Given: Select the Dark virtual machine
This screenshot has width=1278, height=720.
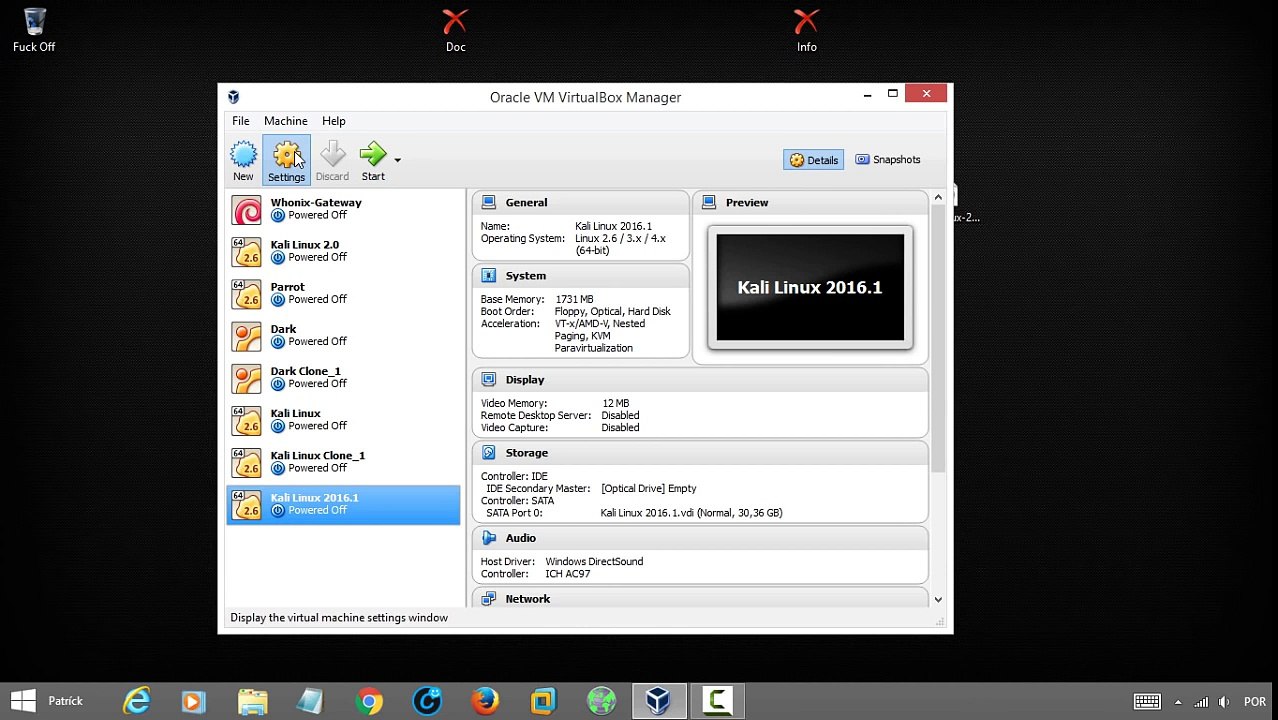Looking at the screenshot, I should click(x=343, y=335).
